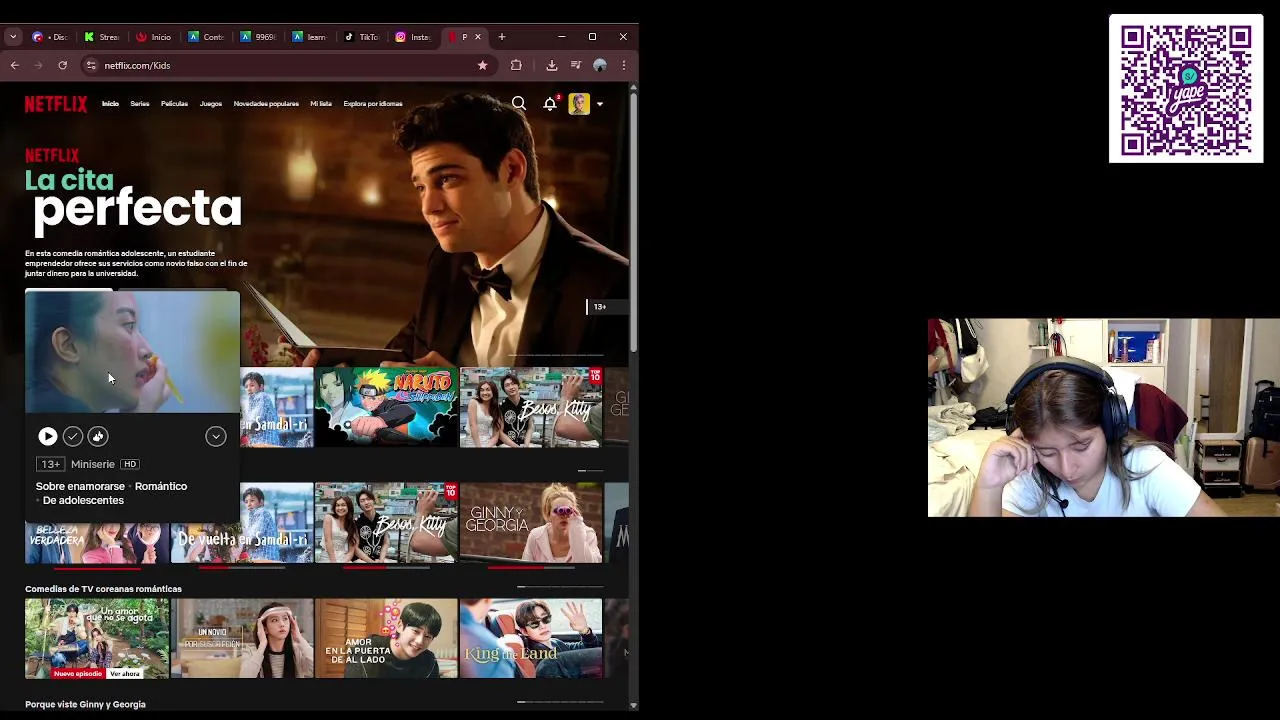Play the hovered preview title
Viewport: 1280px width, 720px height.
[x=47, y=436]
